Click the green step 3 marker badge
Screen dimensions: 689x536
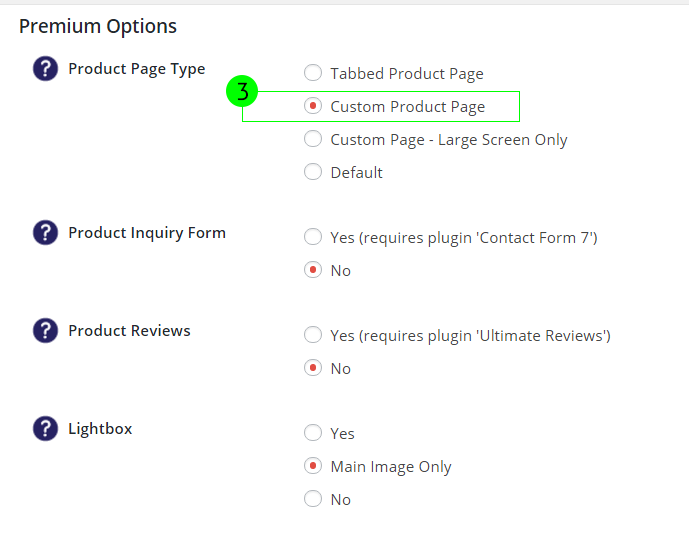(x=242, y=91)
